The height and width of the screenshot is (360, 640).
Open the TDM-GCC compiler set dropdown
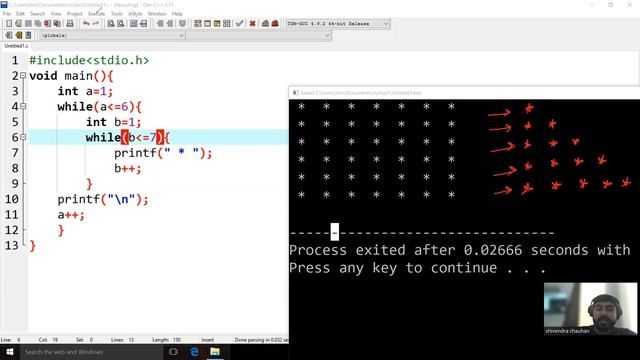point(337,24)
